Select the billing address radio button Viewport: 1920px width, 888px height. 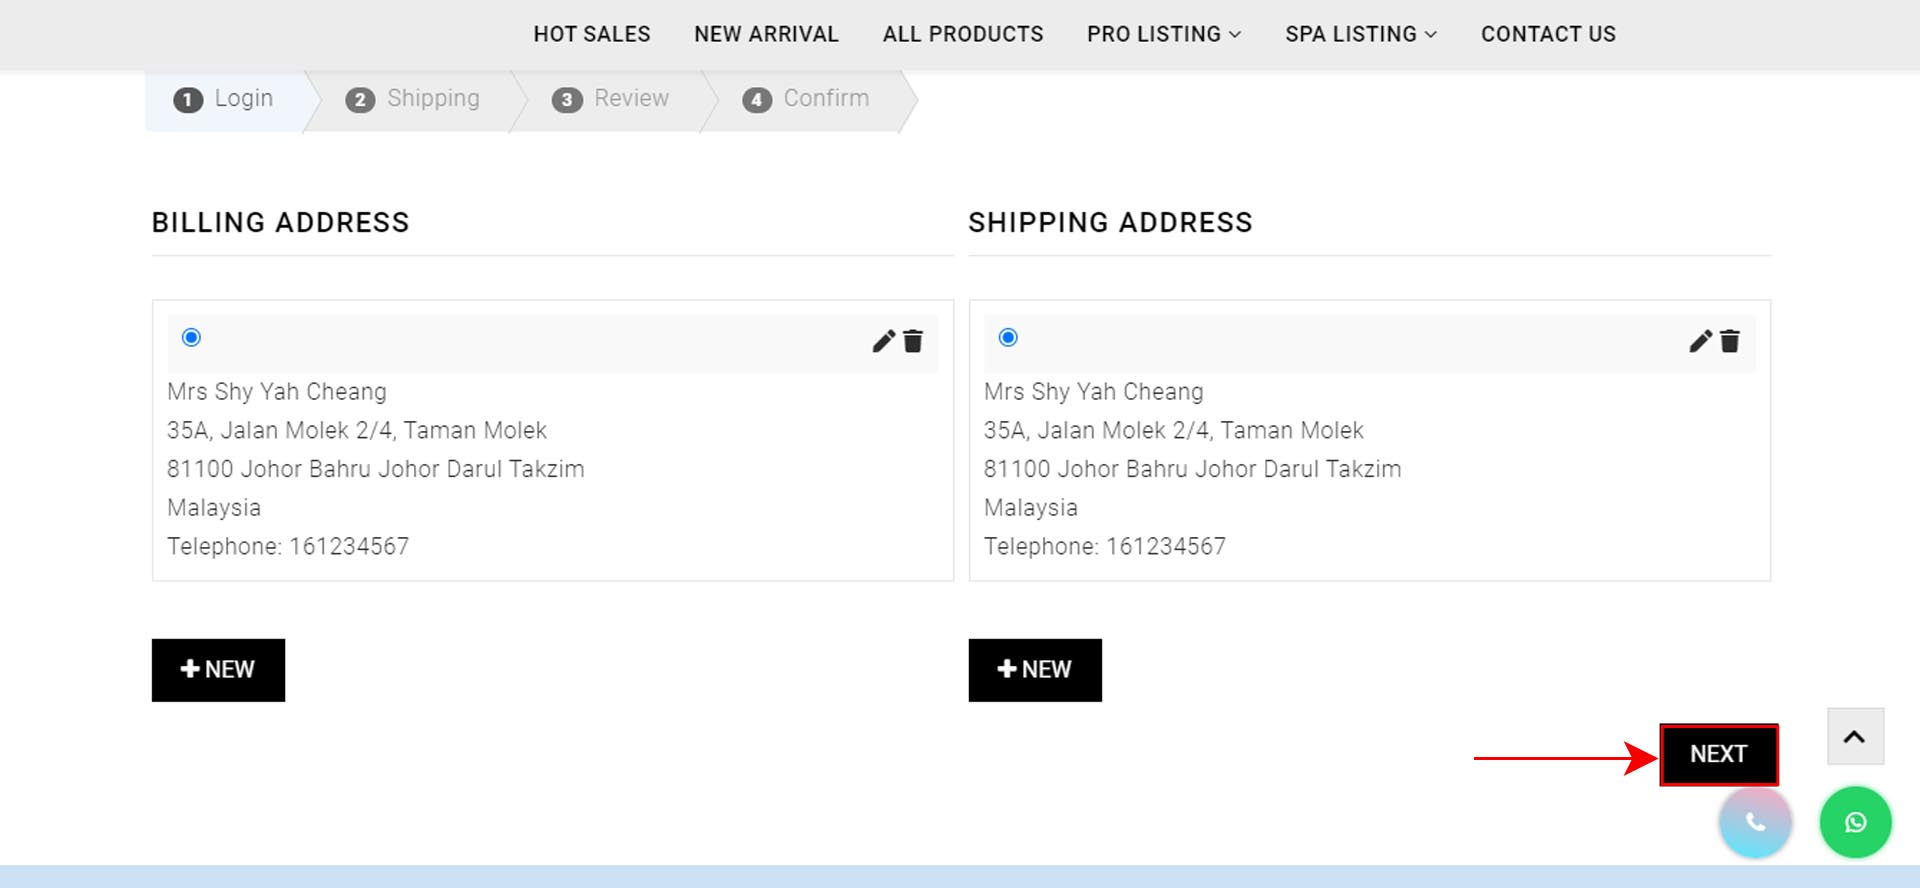(191, 338)
